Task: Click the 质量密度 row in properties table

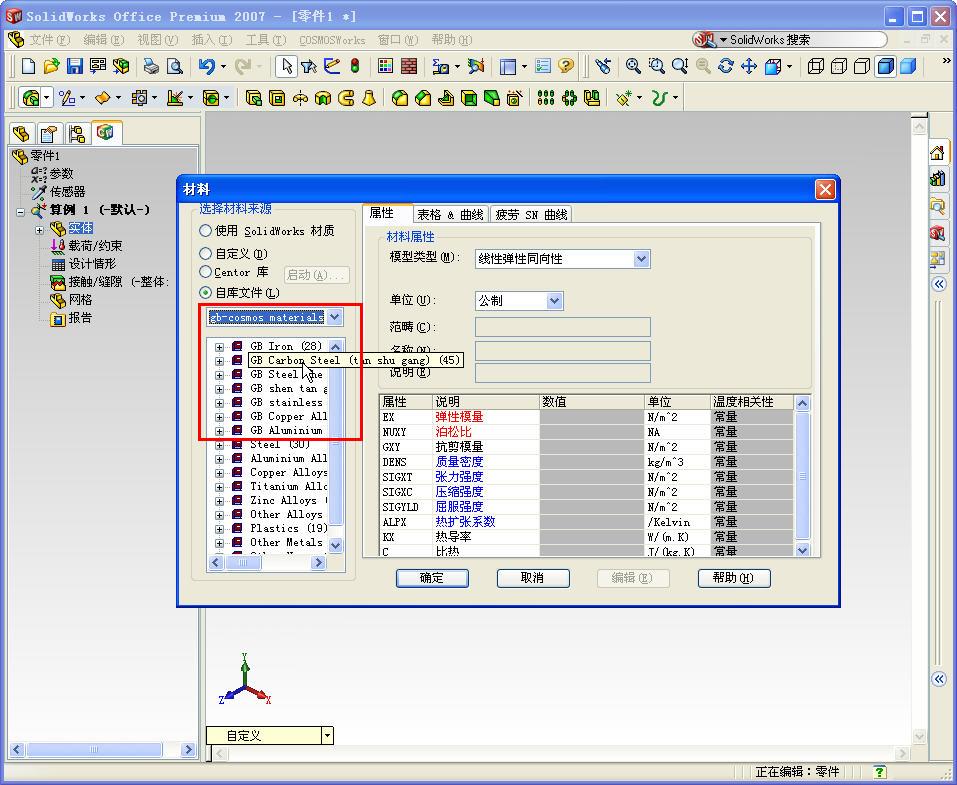Action: point(586,462)
